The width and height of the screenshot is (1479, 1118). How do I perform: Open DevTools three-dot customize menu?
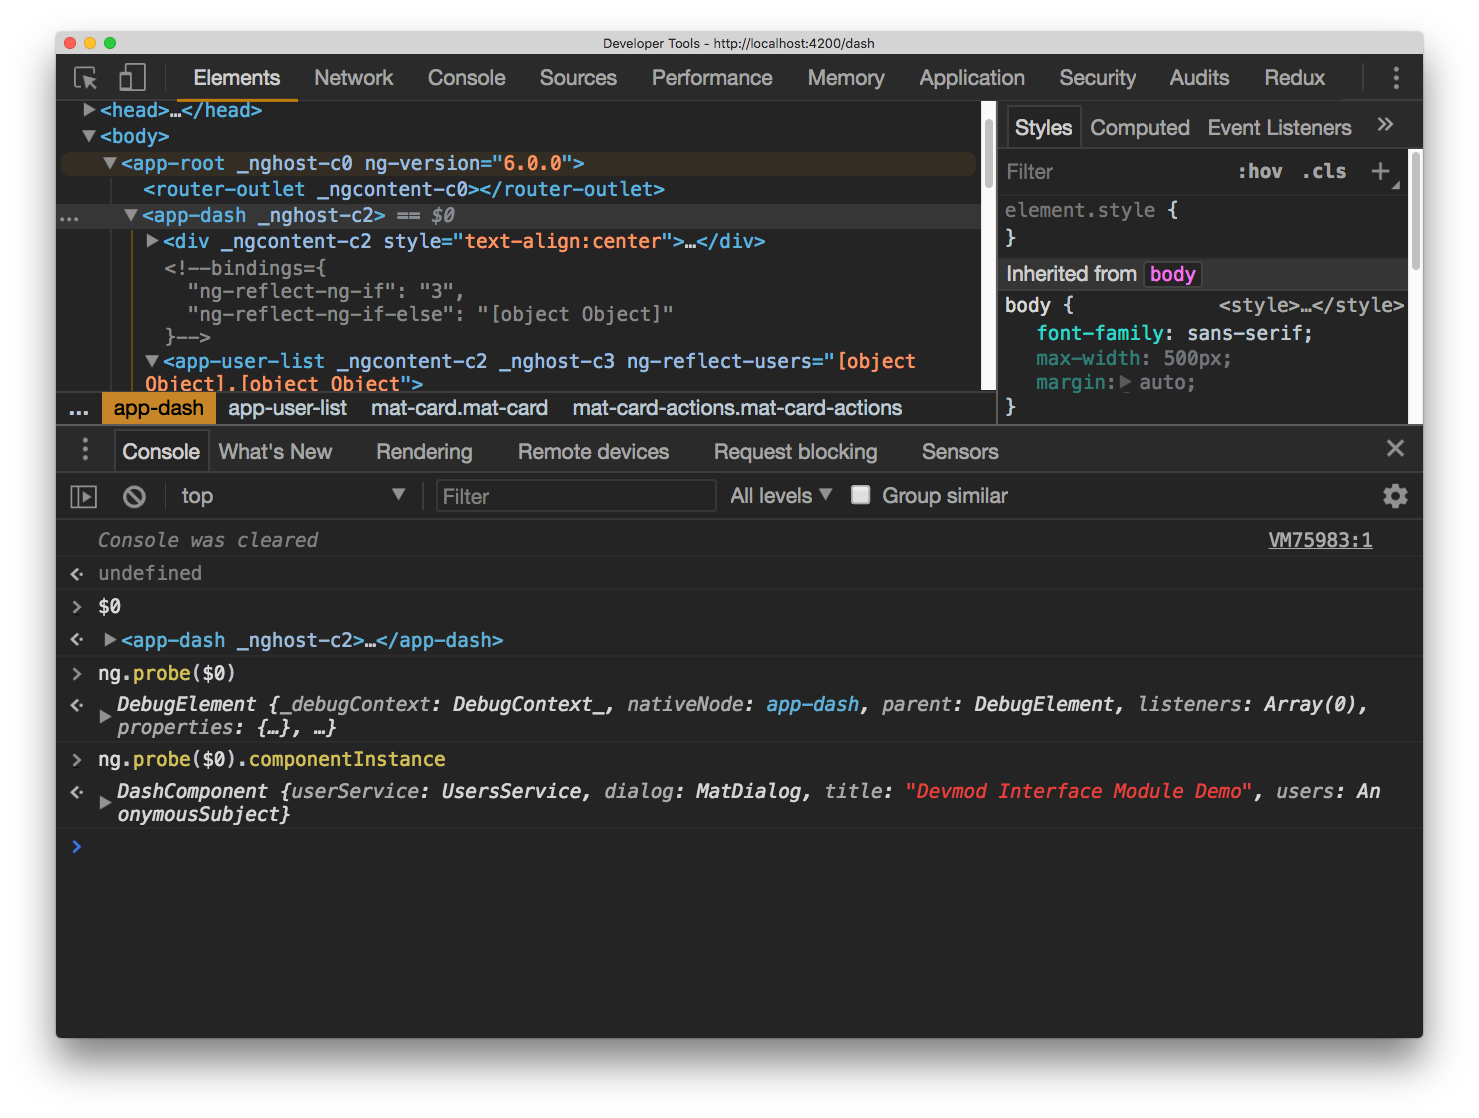[1396, 78]
